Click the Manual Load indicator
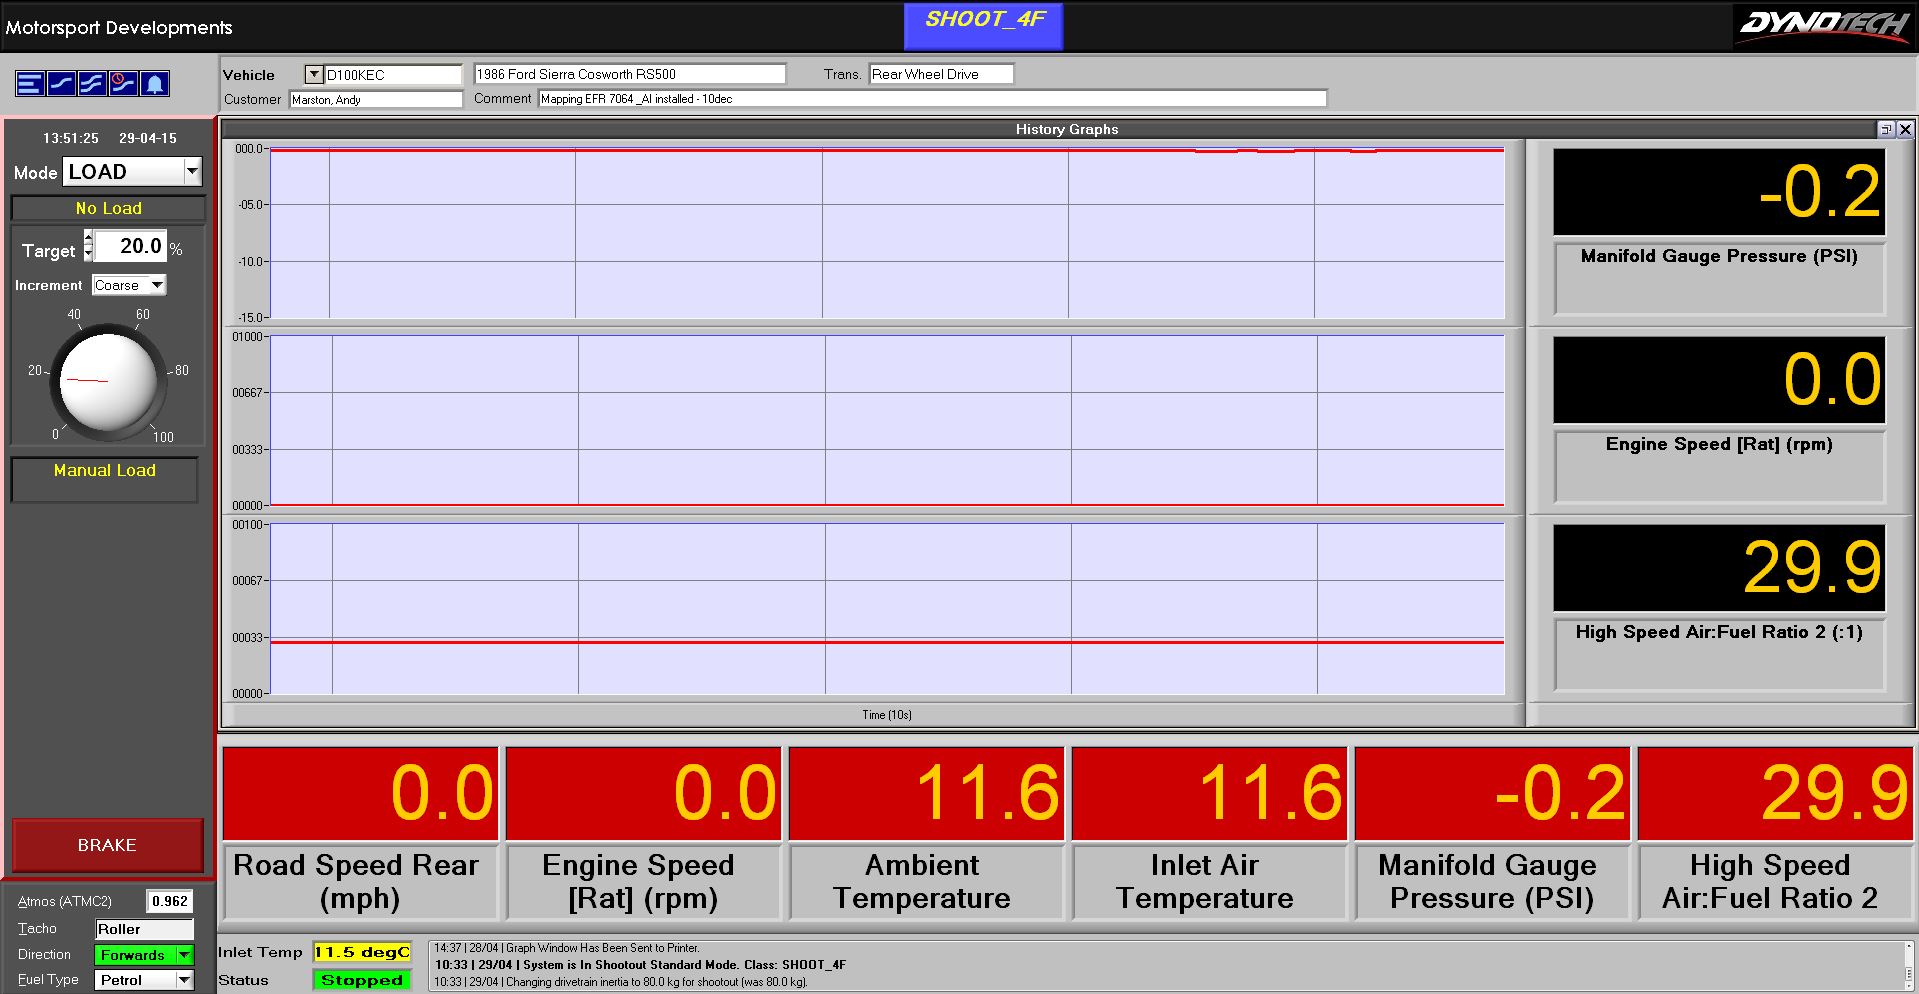 105,471
